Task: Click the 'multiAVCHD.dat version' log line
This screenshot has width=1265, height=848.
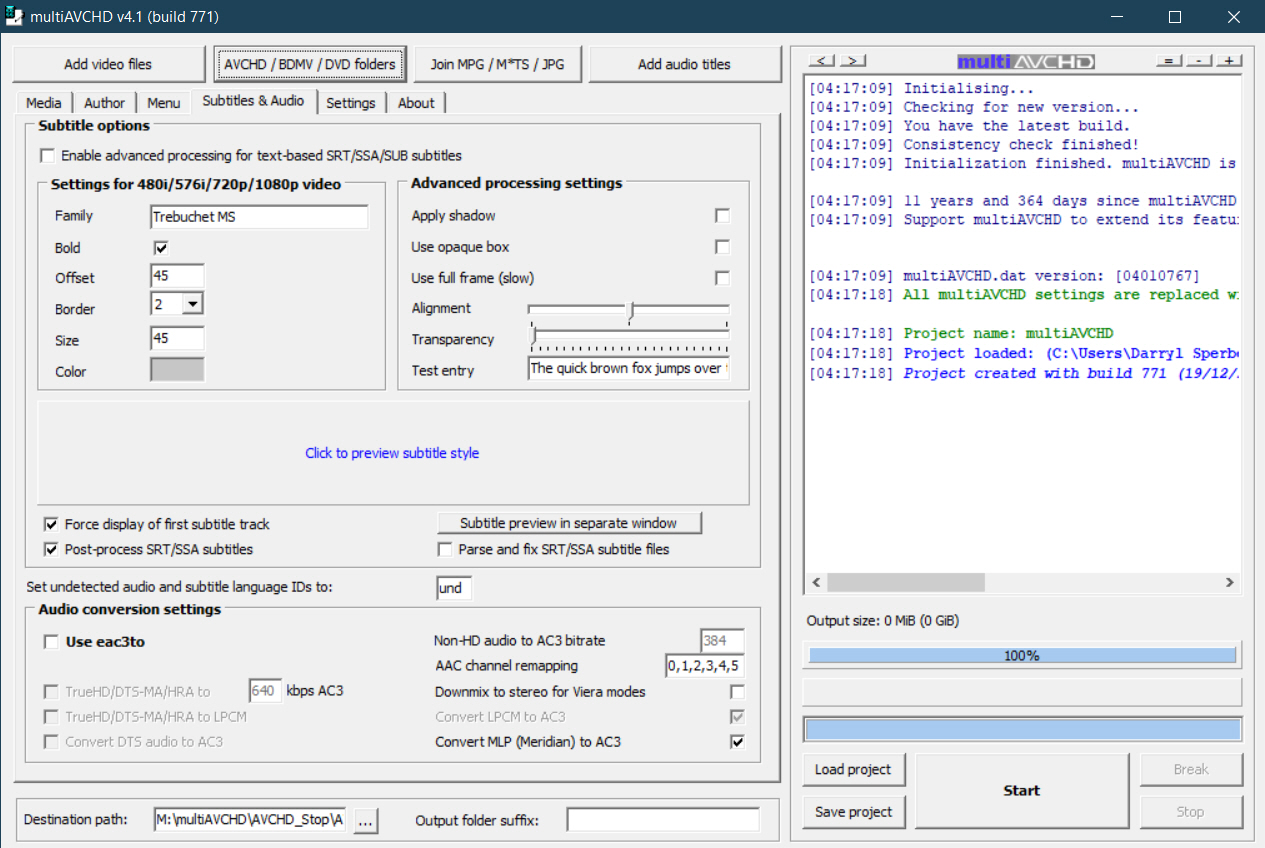Action: coord(1004,275)
